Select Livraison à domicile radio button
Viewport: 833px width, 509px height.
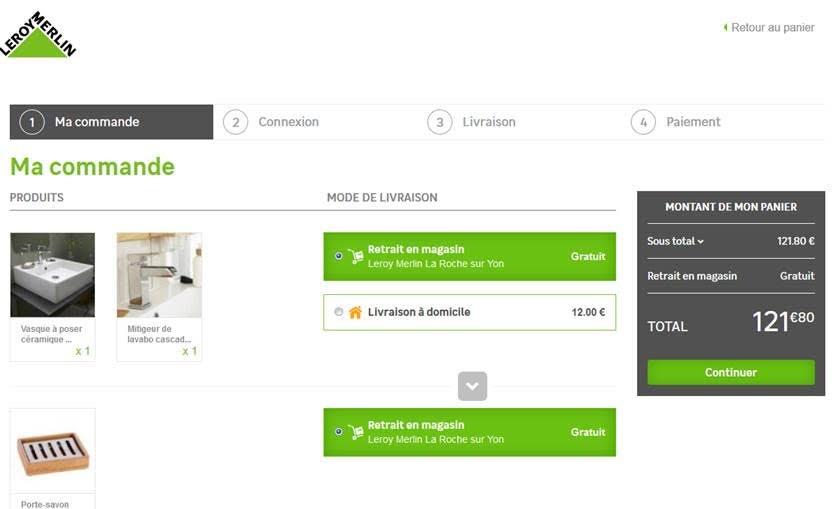click(338, 312)
